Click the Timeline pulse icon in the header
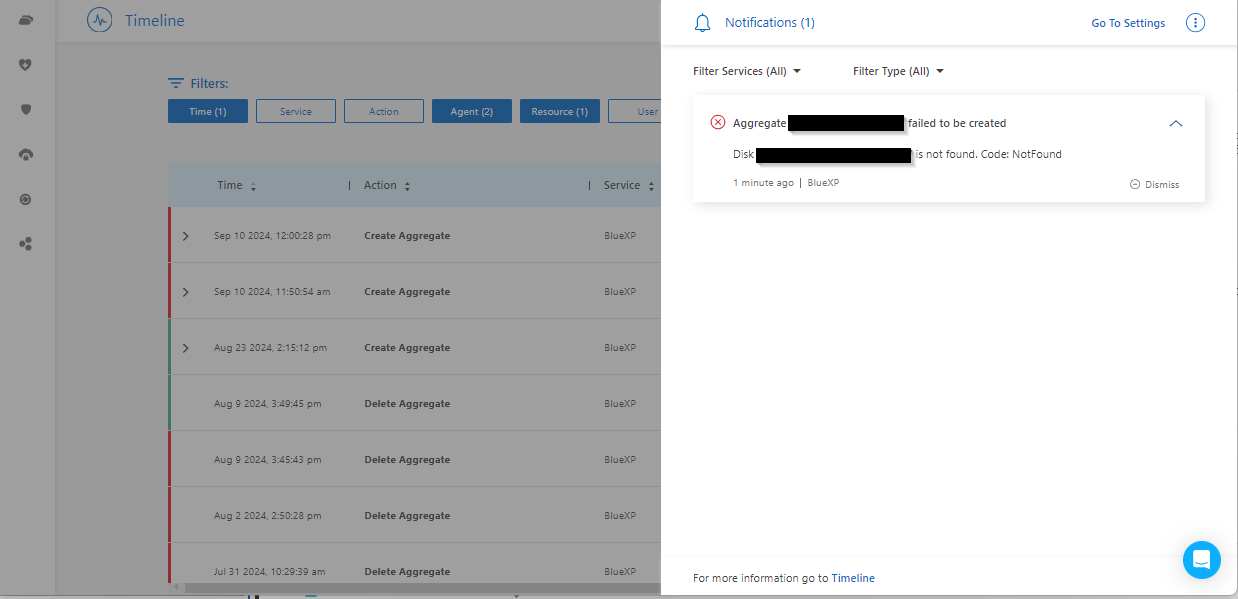This screenshot has height=599, width=1238. tap(99, 20)
